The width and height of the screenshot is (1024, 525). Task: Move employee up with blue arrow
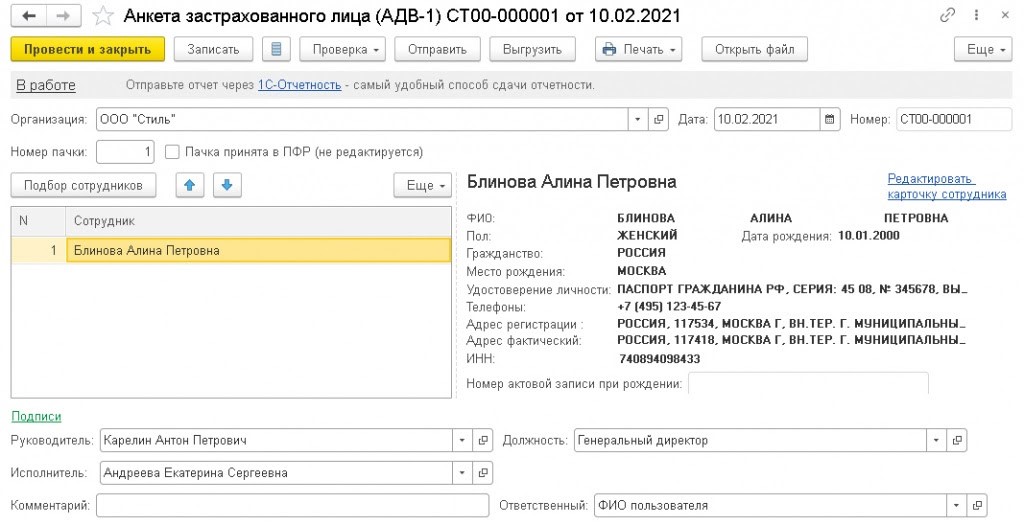click(x=189, y=185)
